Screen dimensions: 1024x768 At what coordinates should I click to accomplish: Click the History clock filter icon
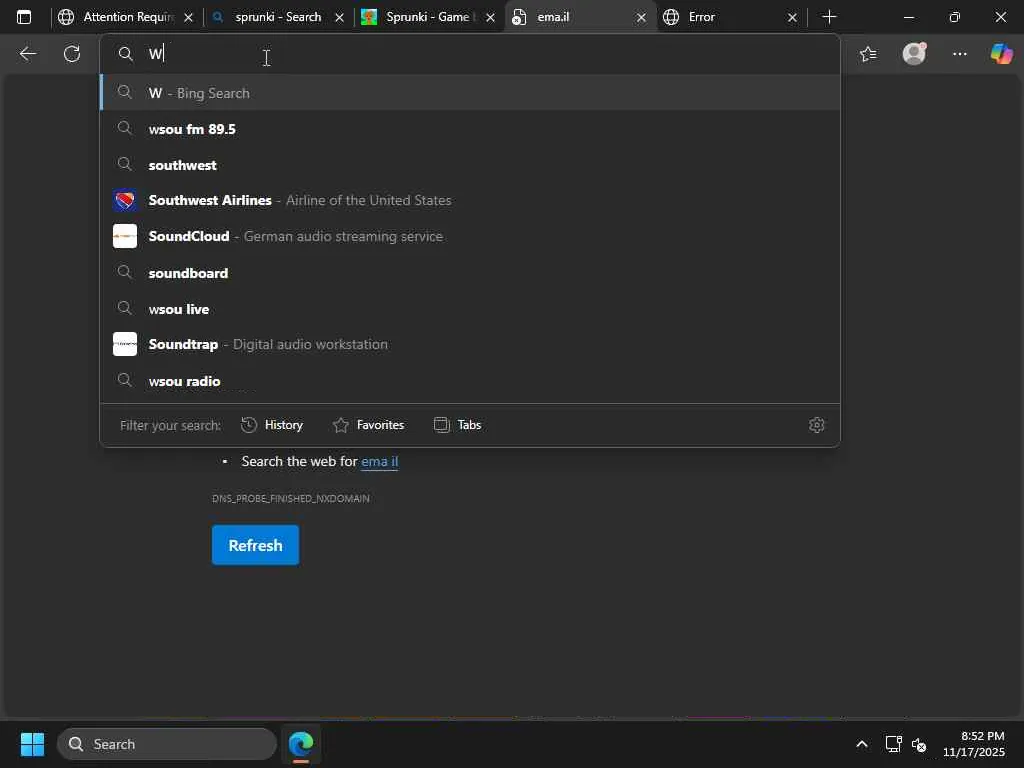[249, 425]
